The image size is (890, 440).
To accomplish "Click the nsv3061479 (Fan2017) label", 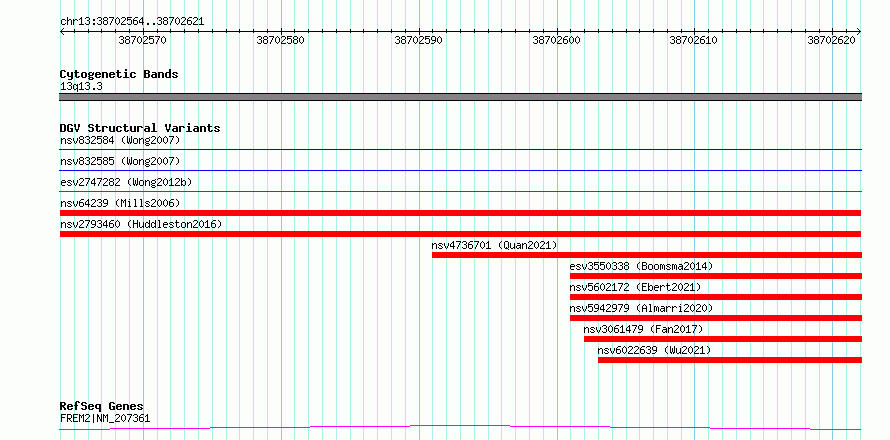I will point(643,329).
